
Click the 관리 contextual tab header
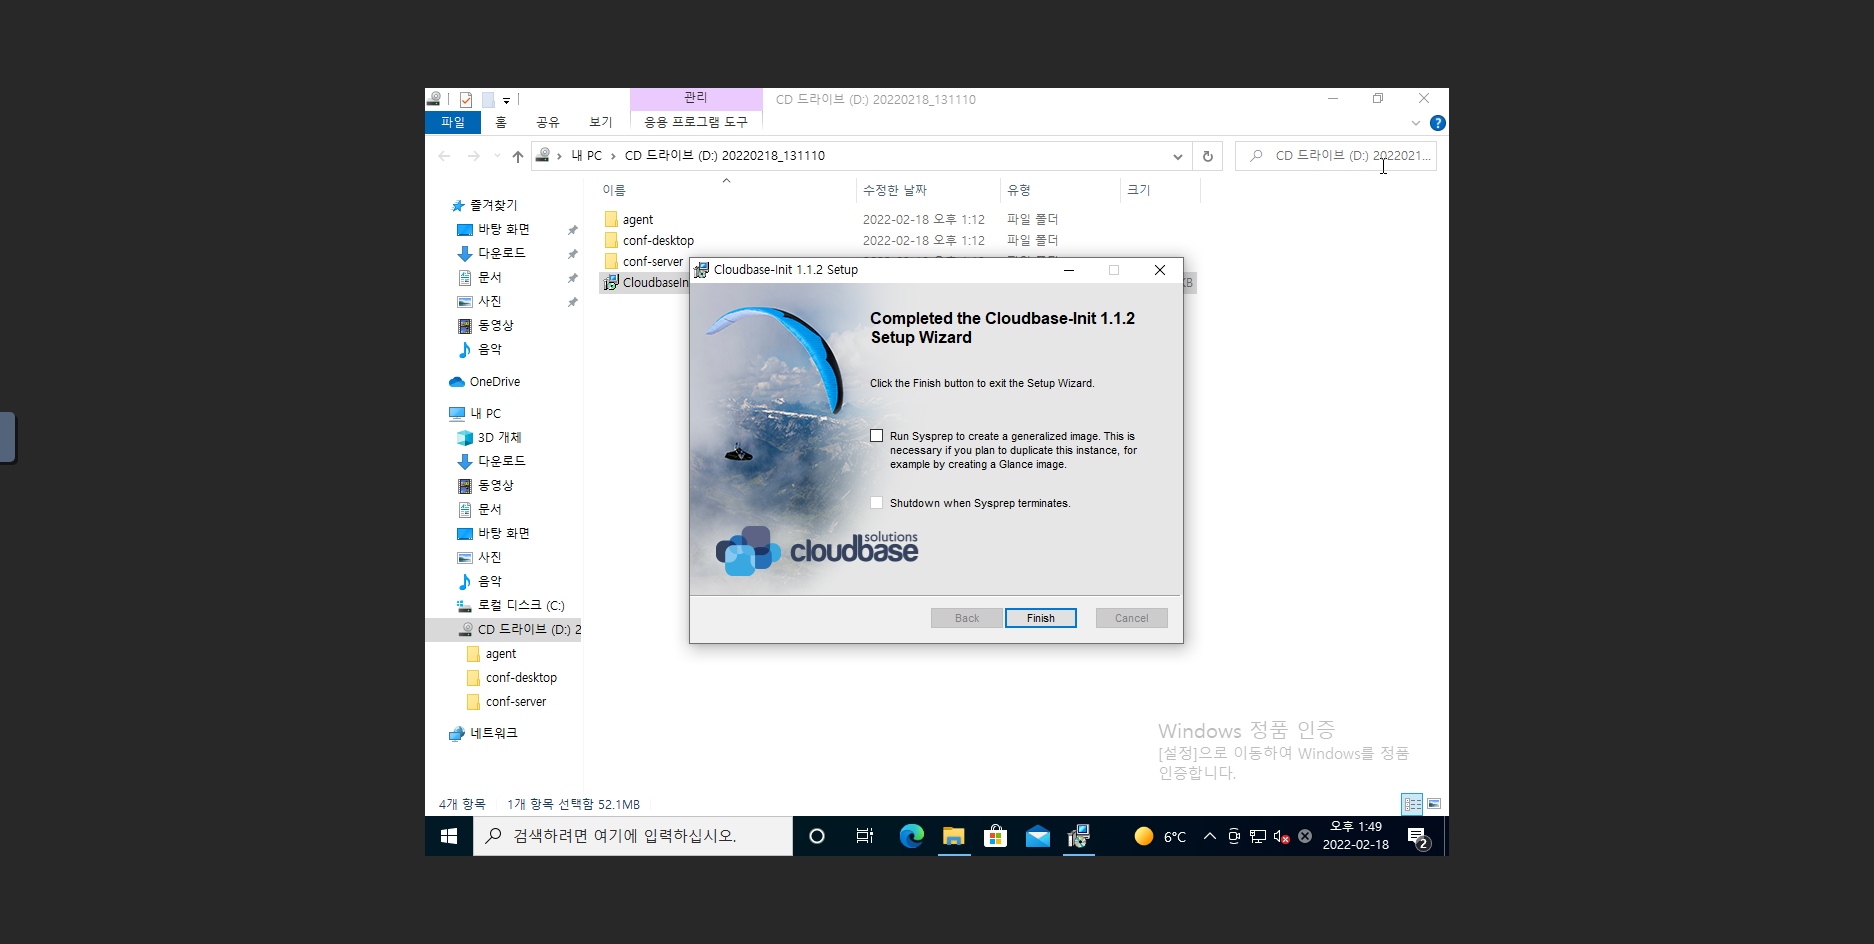click(x=696, y=98)
